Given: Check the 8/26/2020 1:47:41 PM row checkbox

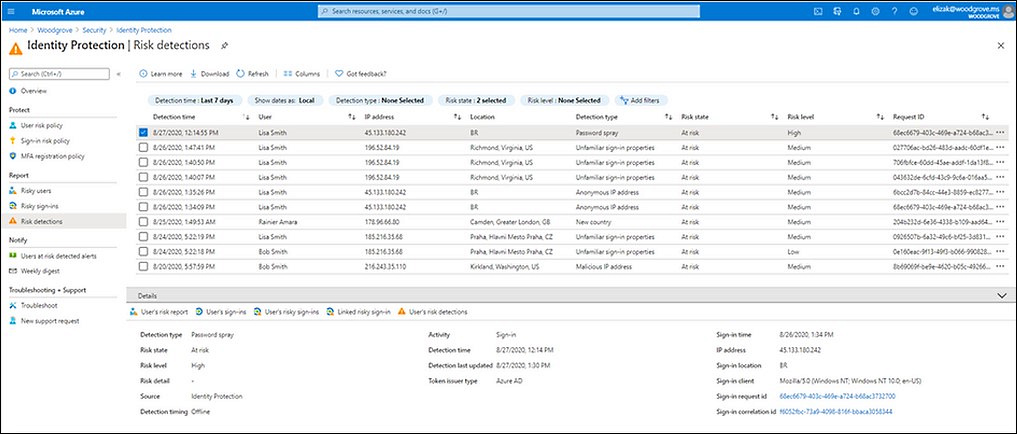Looking at the screenshot, I should (143, 147).
